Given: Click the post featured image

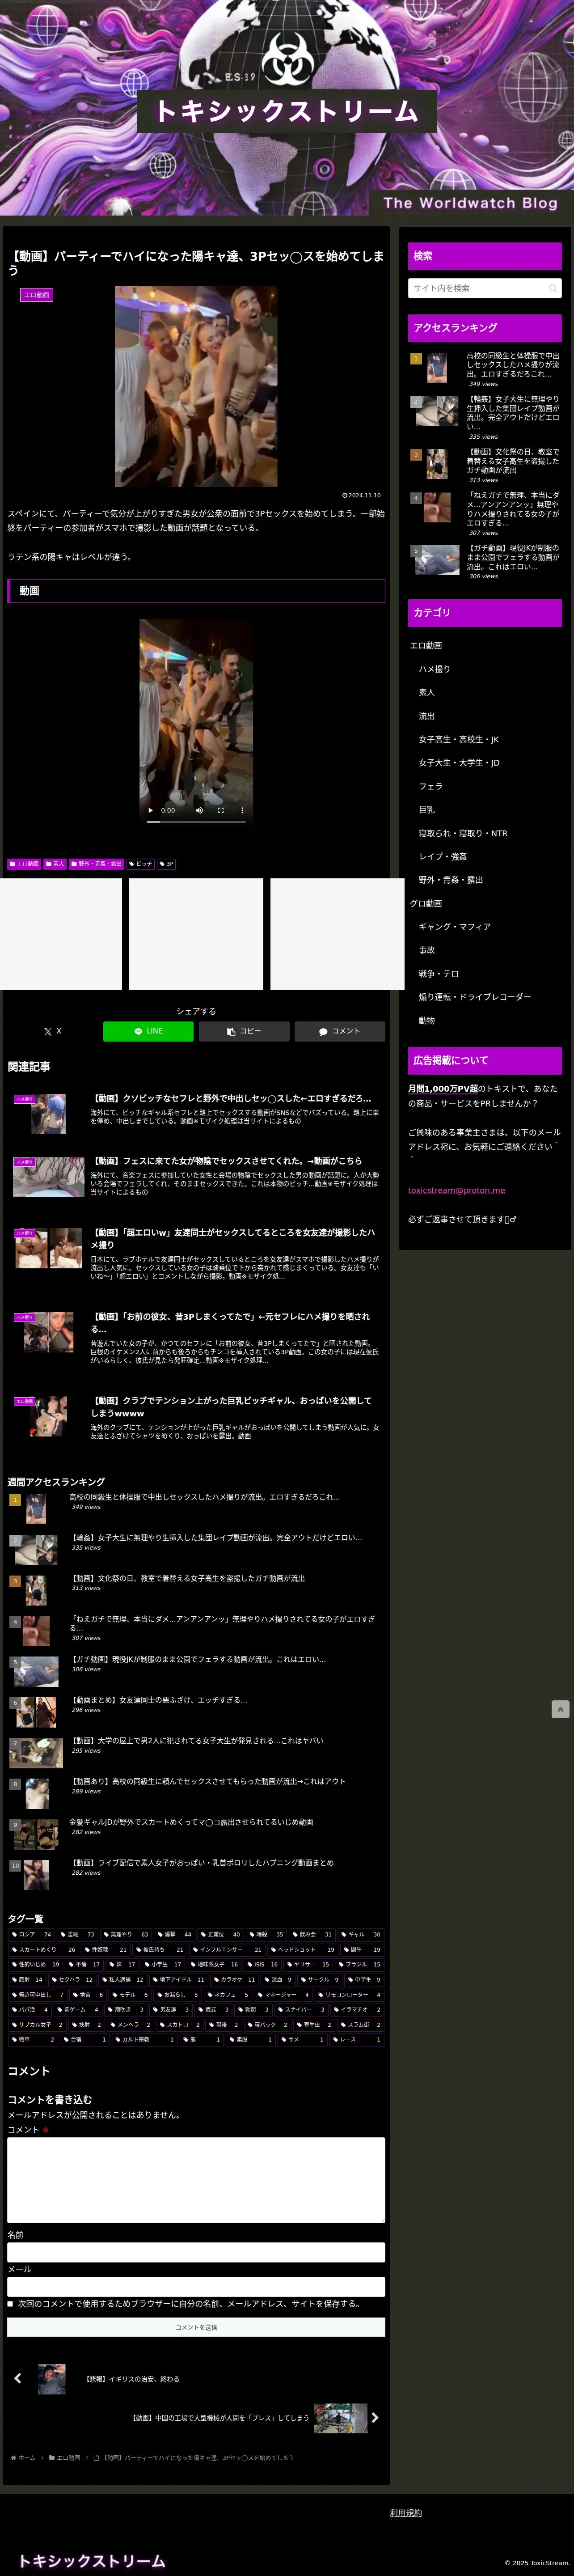Looking at the screenshot, I should coord(196,386).
